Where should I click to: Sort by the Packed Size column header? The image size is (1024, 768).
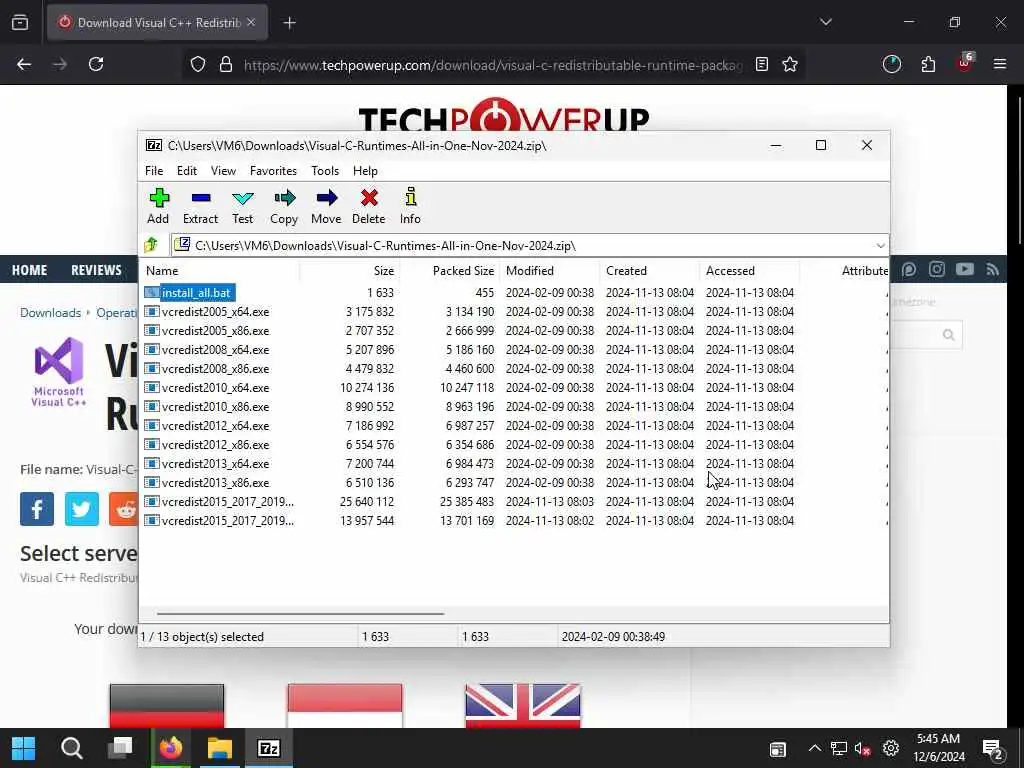pyautogui.click(x=450, y=270)
